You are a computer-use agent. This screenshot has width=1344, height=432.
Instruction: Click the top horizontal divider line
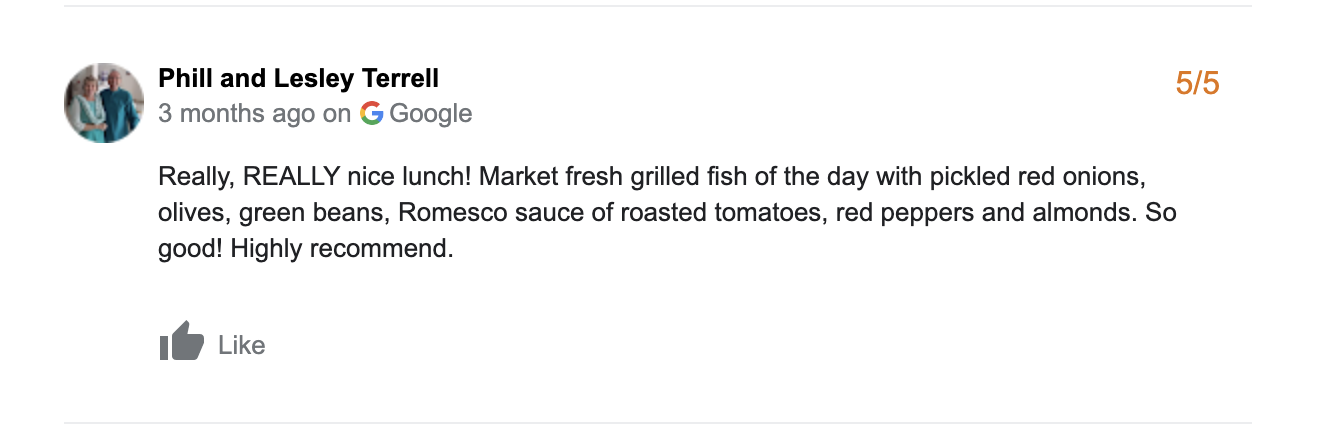(657, 6)
